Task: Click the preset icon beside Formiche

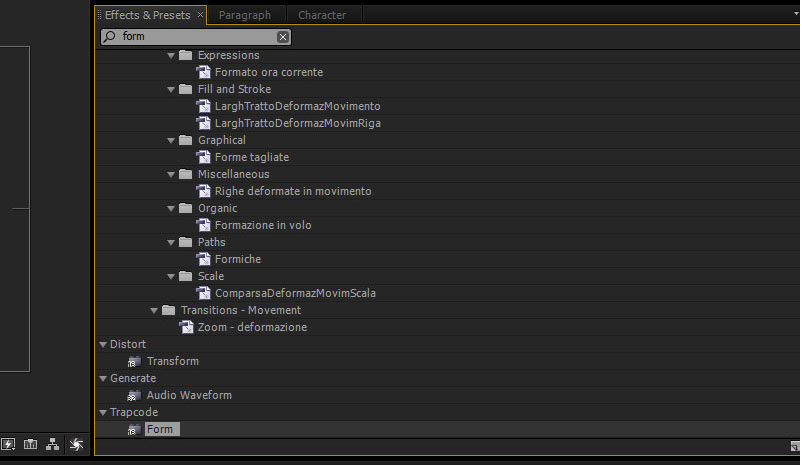Action: tap(204, 259)
